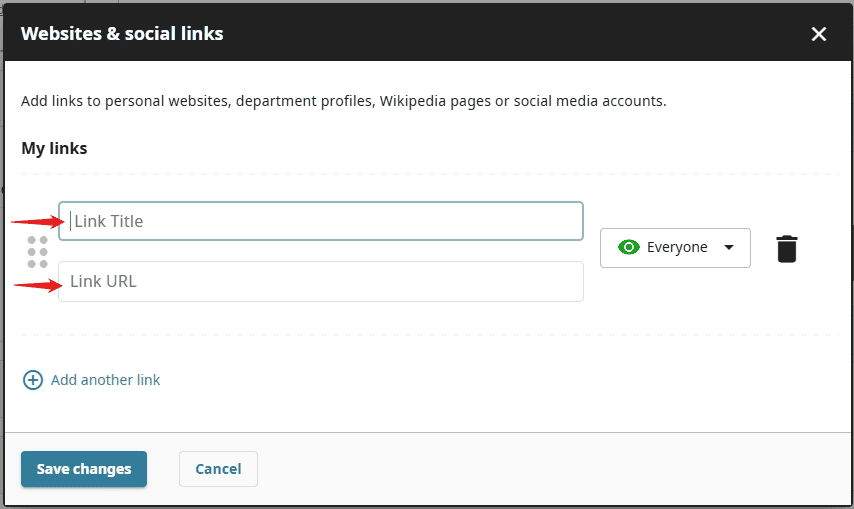This screenshot has height=509, width=854.
Task: Click the dark dialog header bar
Action: tap(500, 34)
